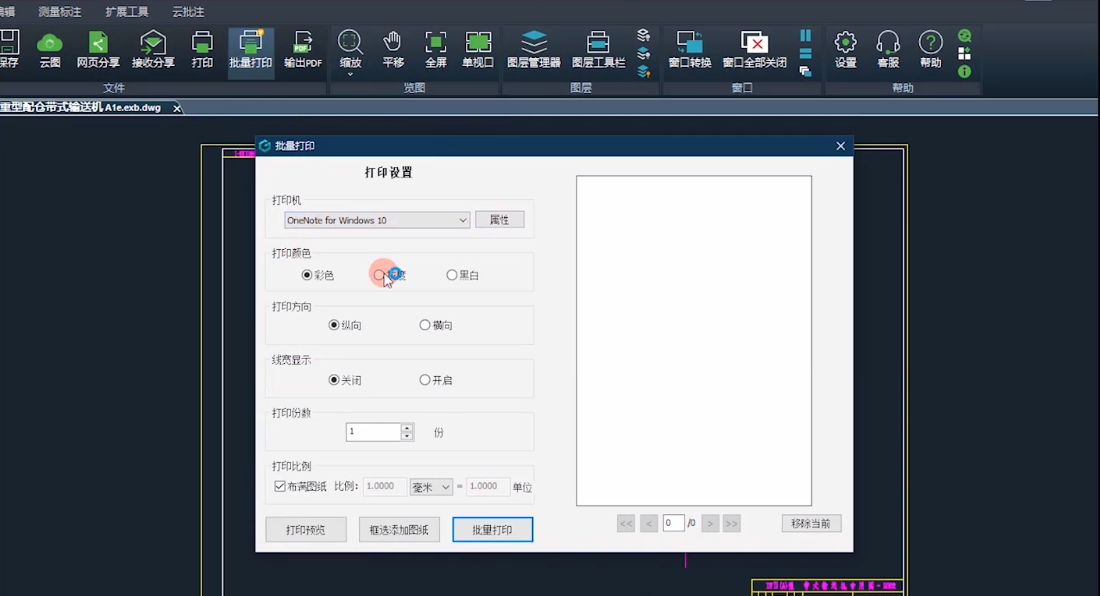Expand the OneNote printer dropdown
Image resolution: width=1100 pixels, height=596 pixels.
tap(462, 220)
